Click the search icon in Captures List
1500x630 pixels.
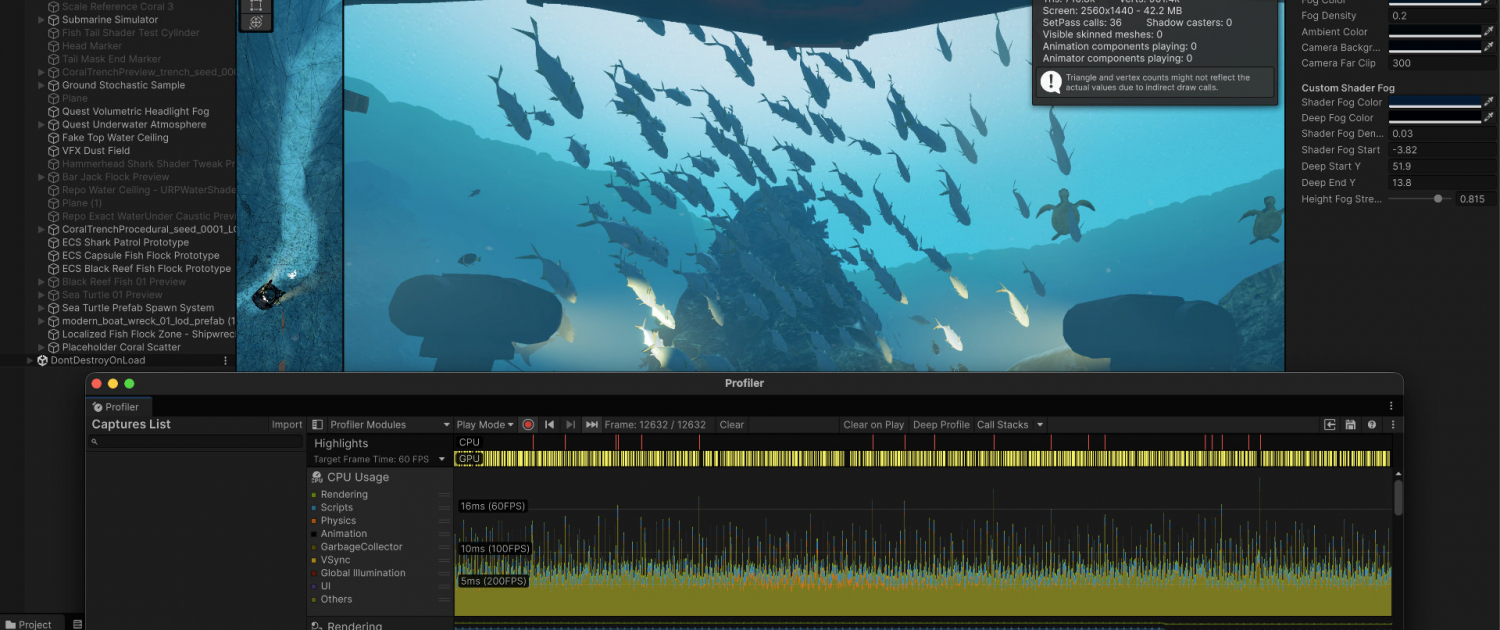pos(95,442)
